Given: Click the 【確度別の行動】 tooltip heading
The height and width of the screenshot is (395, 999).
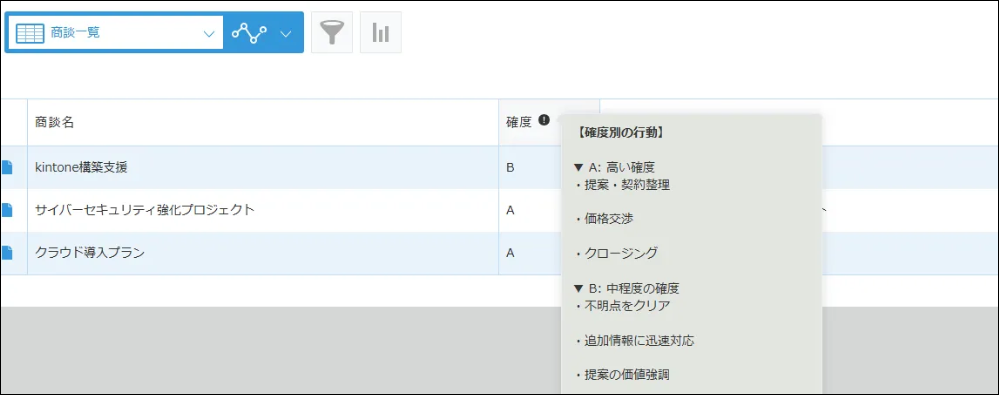Looking at the screenshot, I should [x=619, y=133].
